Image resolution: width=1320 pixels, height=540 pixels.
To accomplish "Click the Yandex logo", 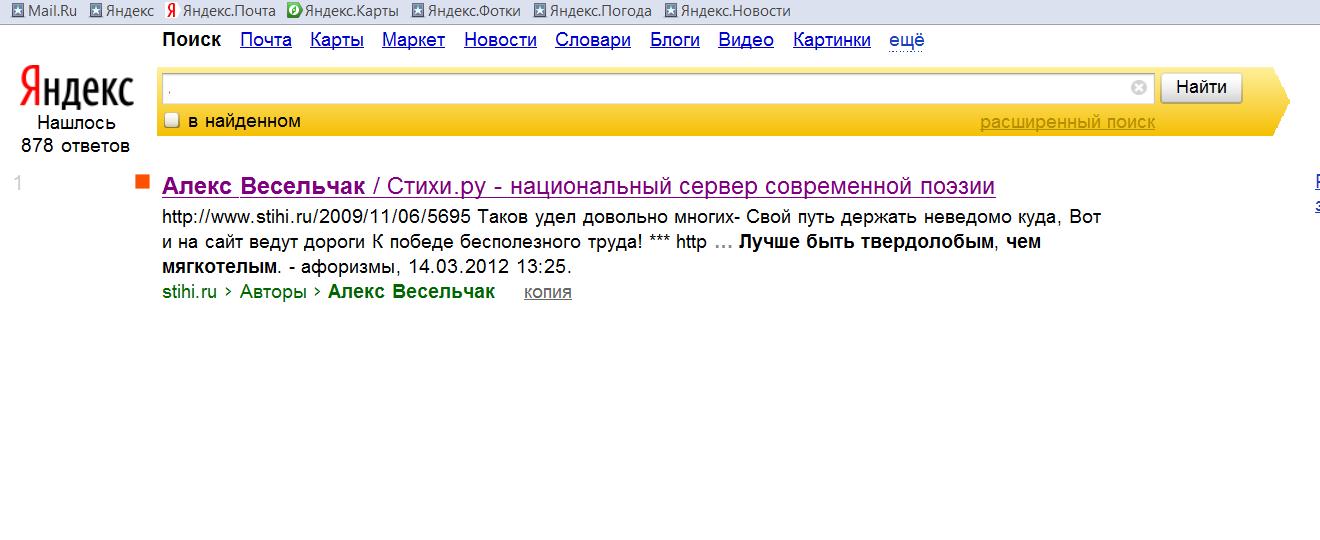I will pyautogui.click(x=77, y=88).
